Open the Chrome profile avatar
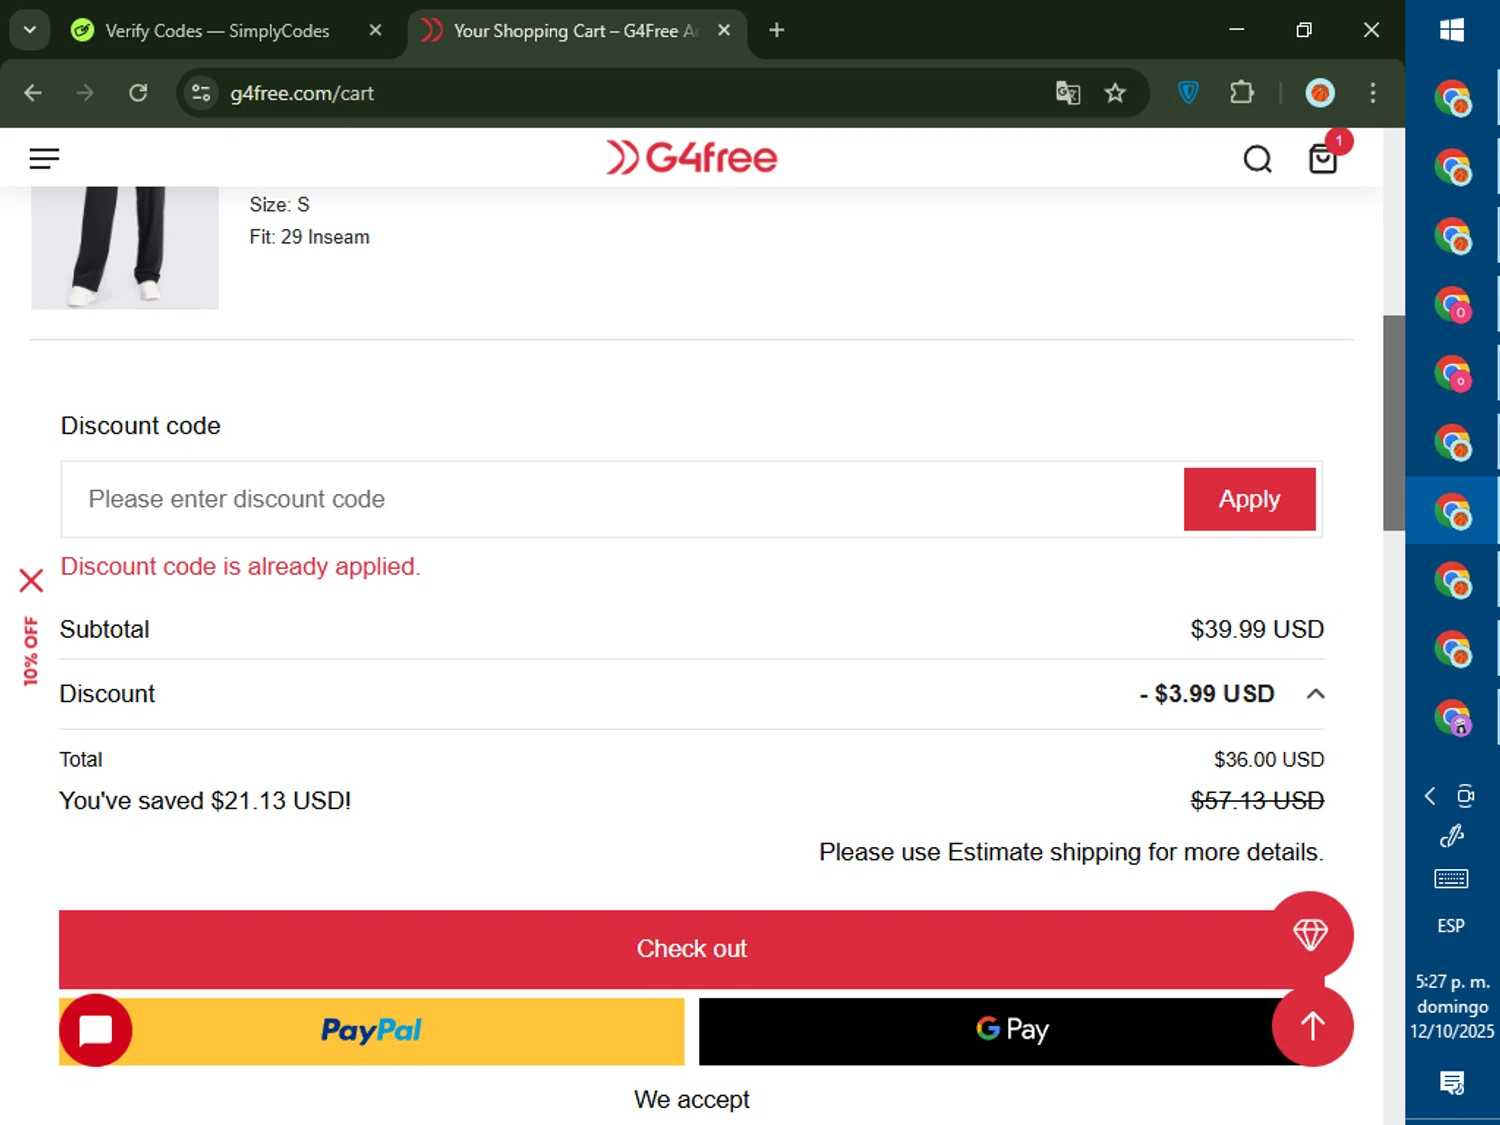The height and width of the screenshot is (1125, 1500). coord(1320,93)
